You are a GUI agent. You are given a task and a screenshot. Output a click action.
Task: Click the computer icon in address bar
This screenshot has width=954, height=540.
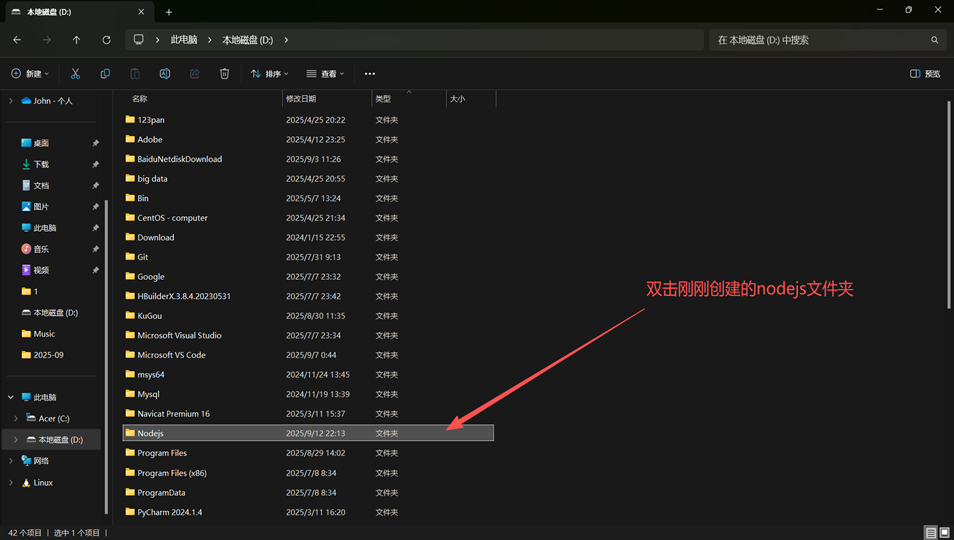tap(139, 40)
